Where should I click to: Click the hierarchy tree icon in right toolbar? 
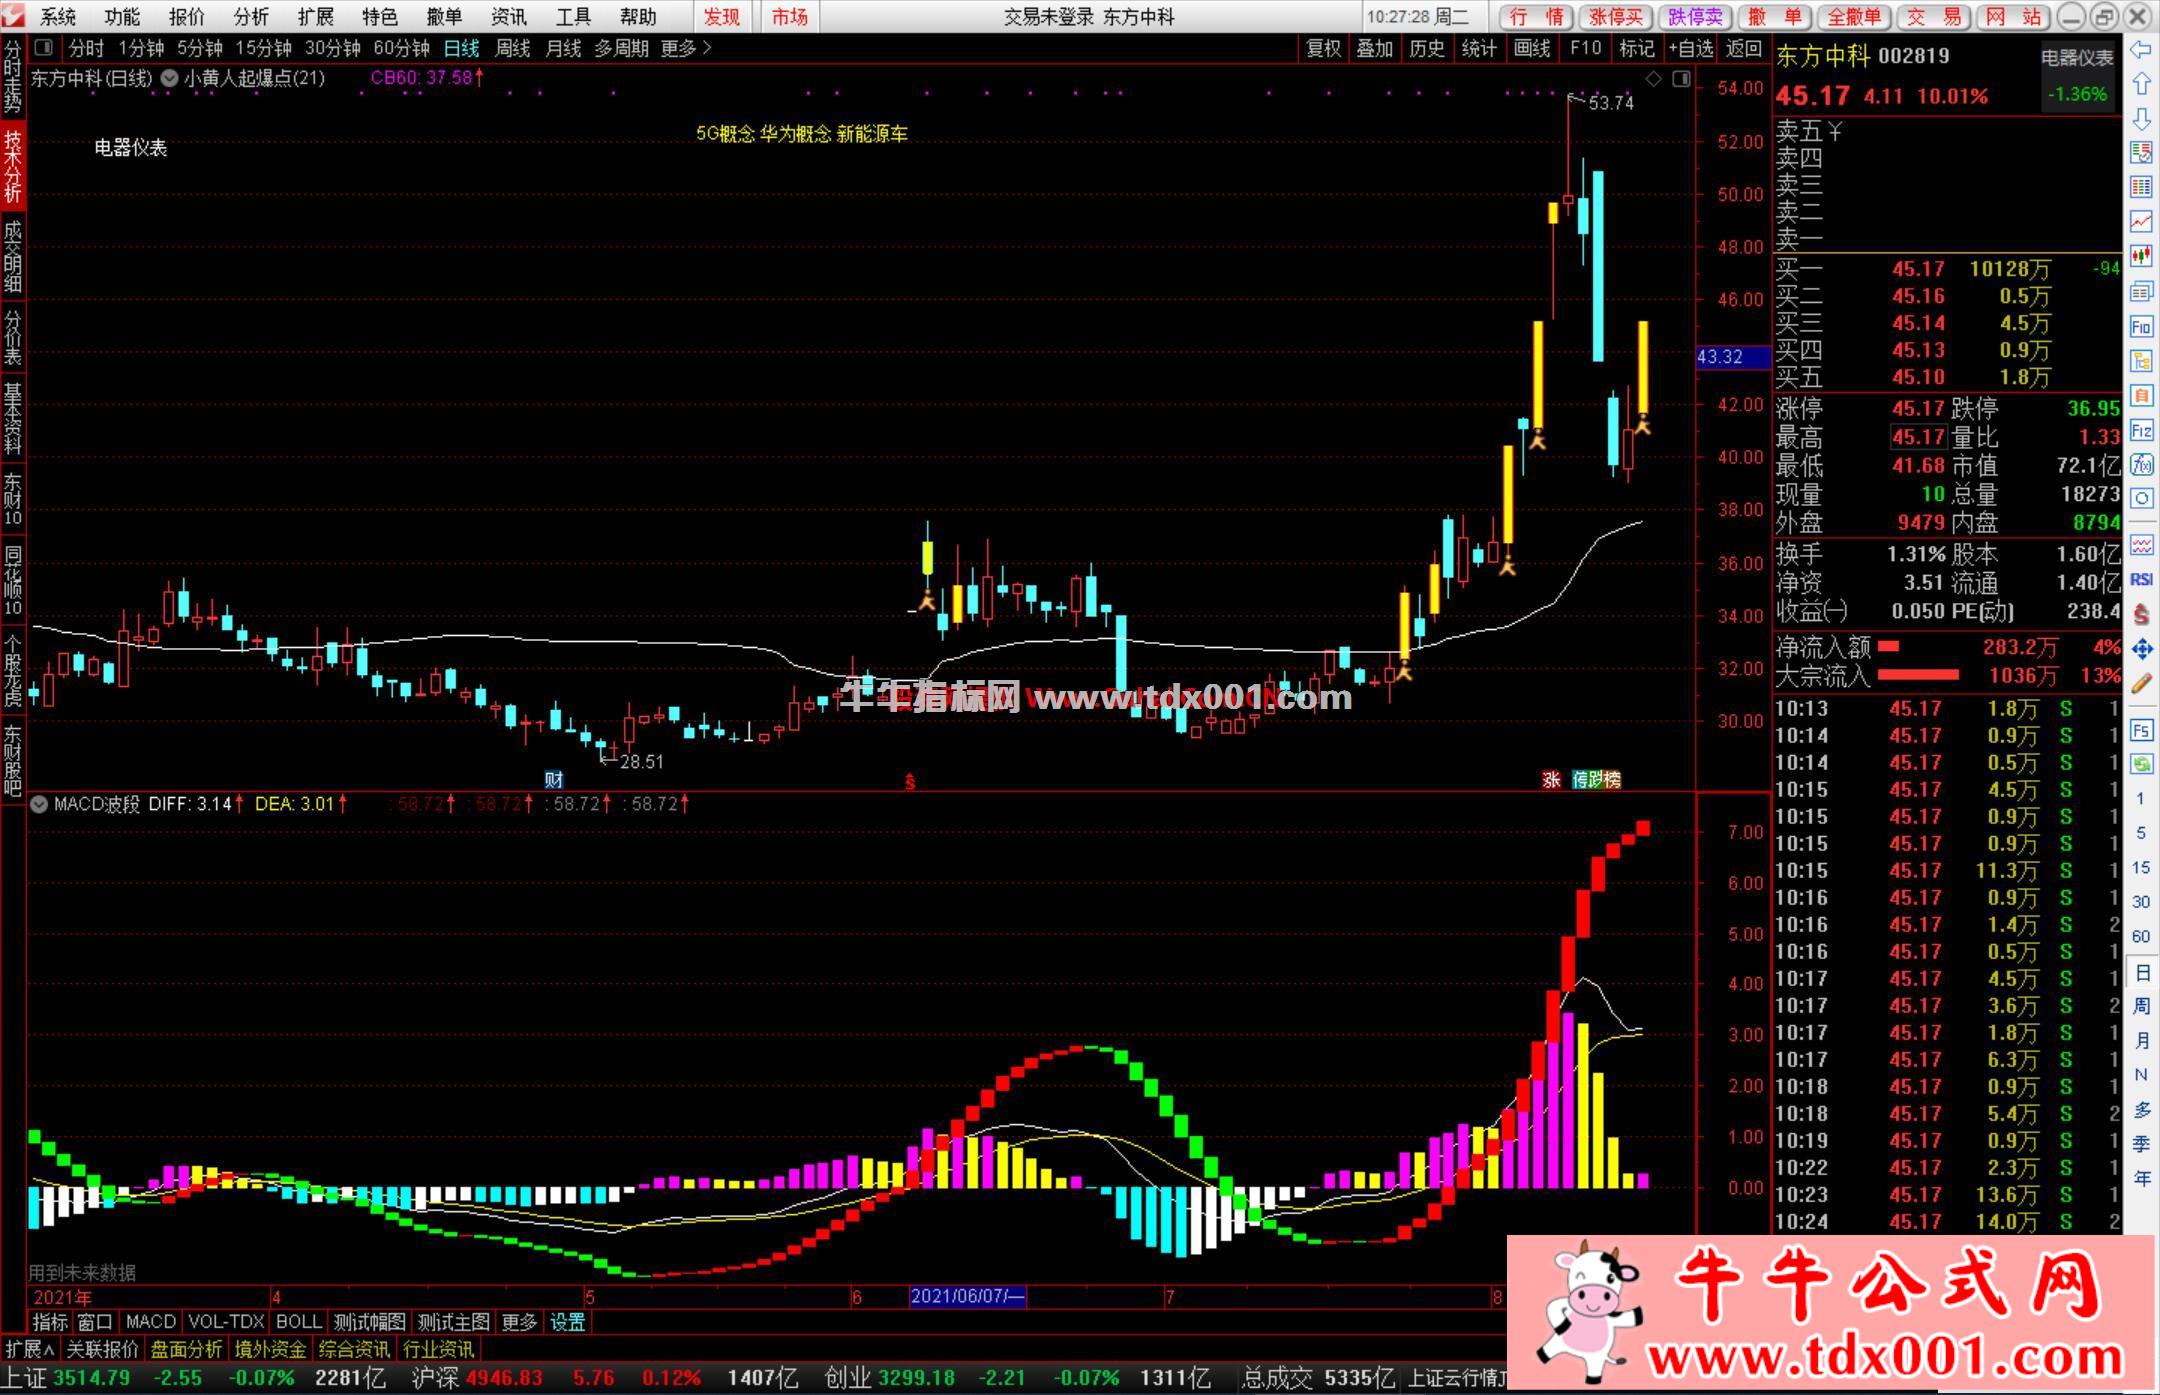pos(2141,361)
